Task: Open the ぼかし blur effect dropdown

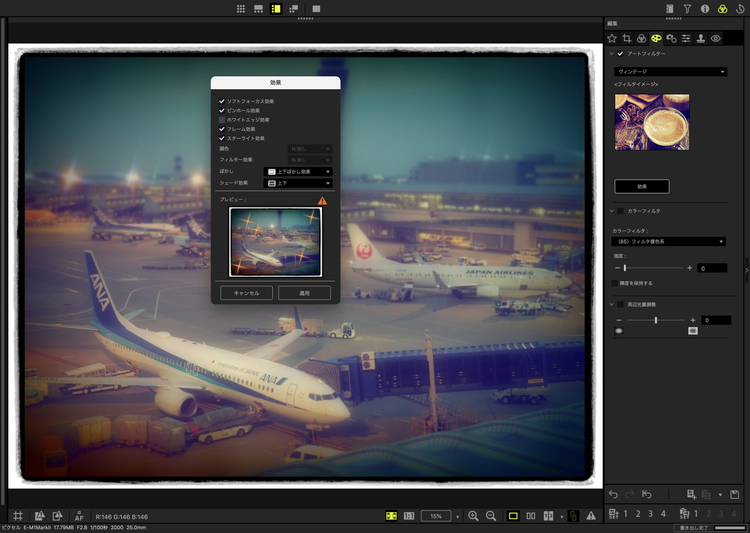Action: pos(297,171)
